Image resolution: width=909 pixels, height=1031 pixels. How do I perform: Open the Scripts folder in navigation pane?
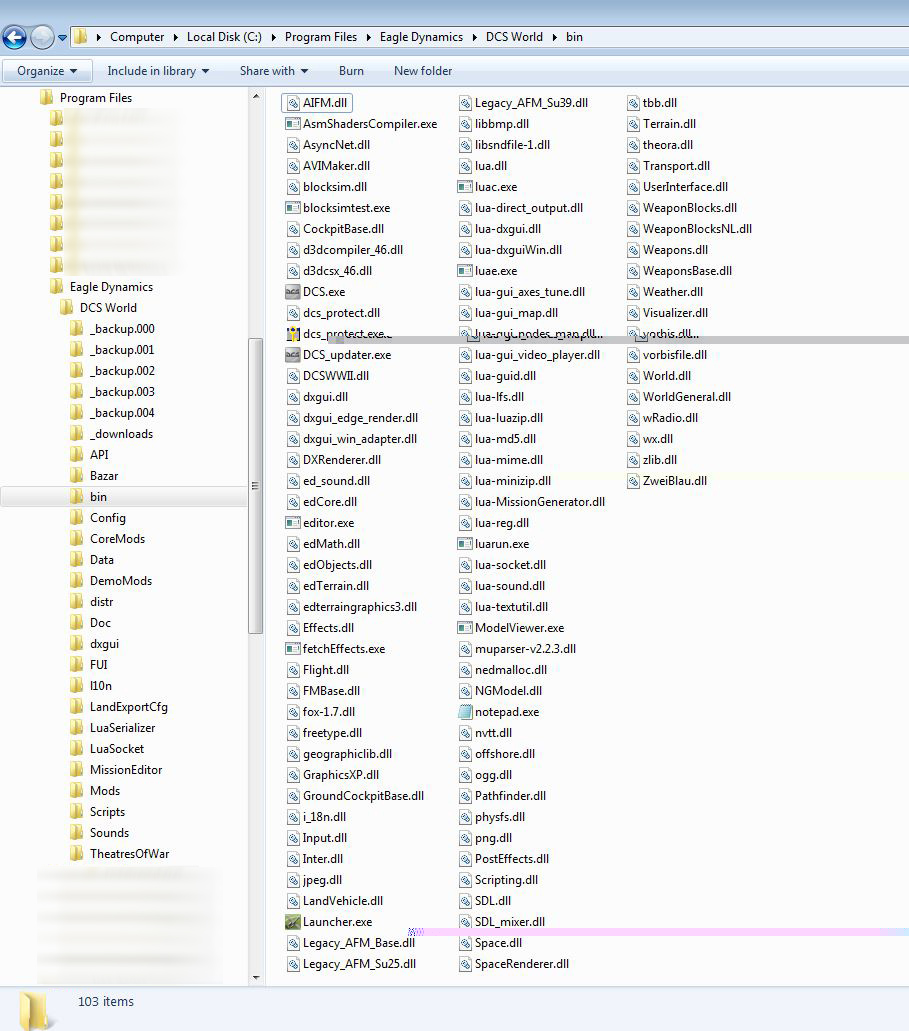[x=107, y=812]
